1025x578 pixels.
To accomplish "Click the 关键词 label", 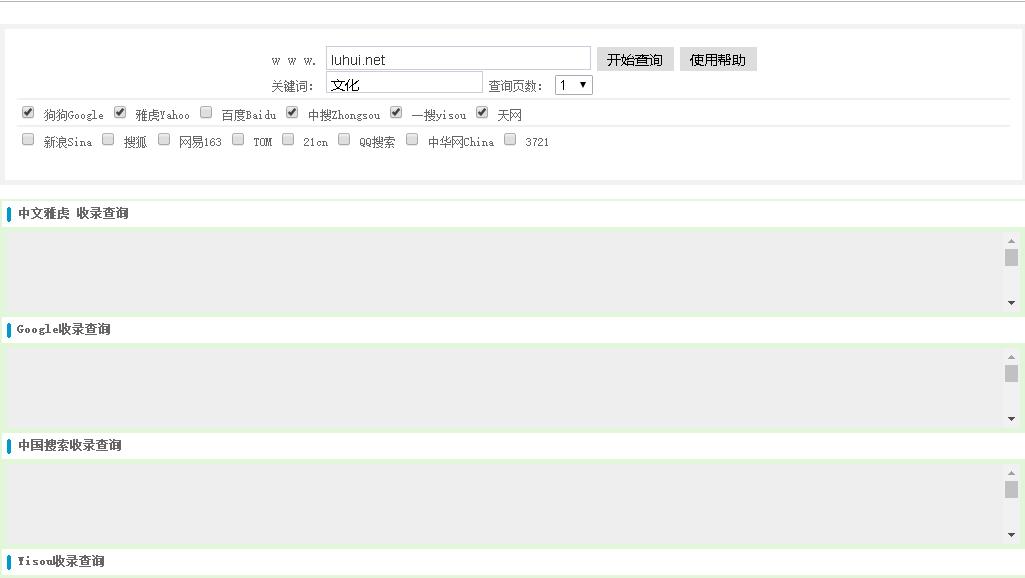I will pyautogui.click(x=292, y=86).
